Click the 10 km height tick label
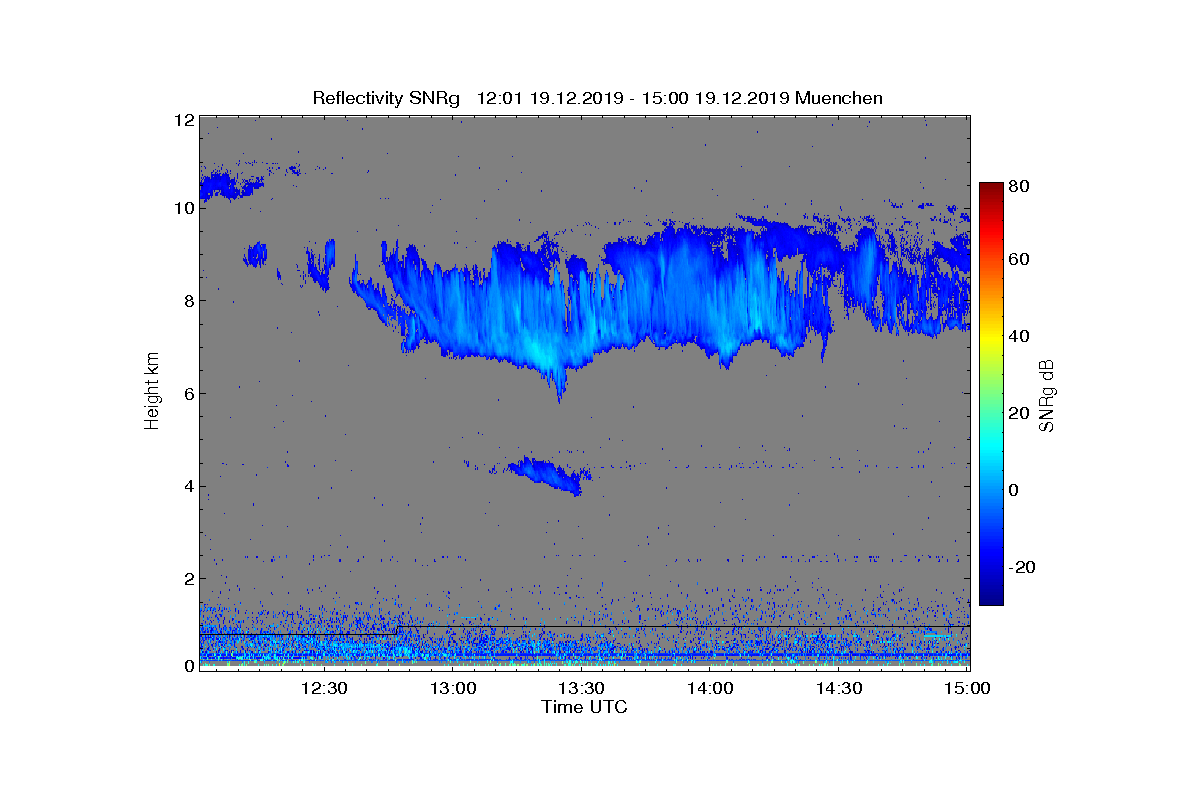Viewport: 1200px width, 800px height. point(184,208)
